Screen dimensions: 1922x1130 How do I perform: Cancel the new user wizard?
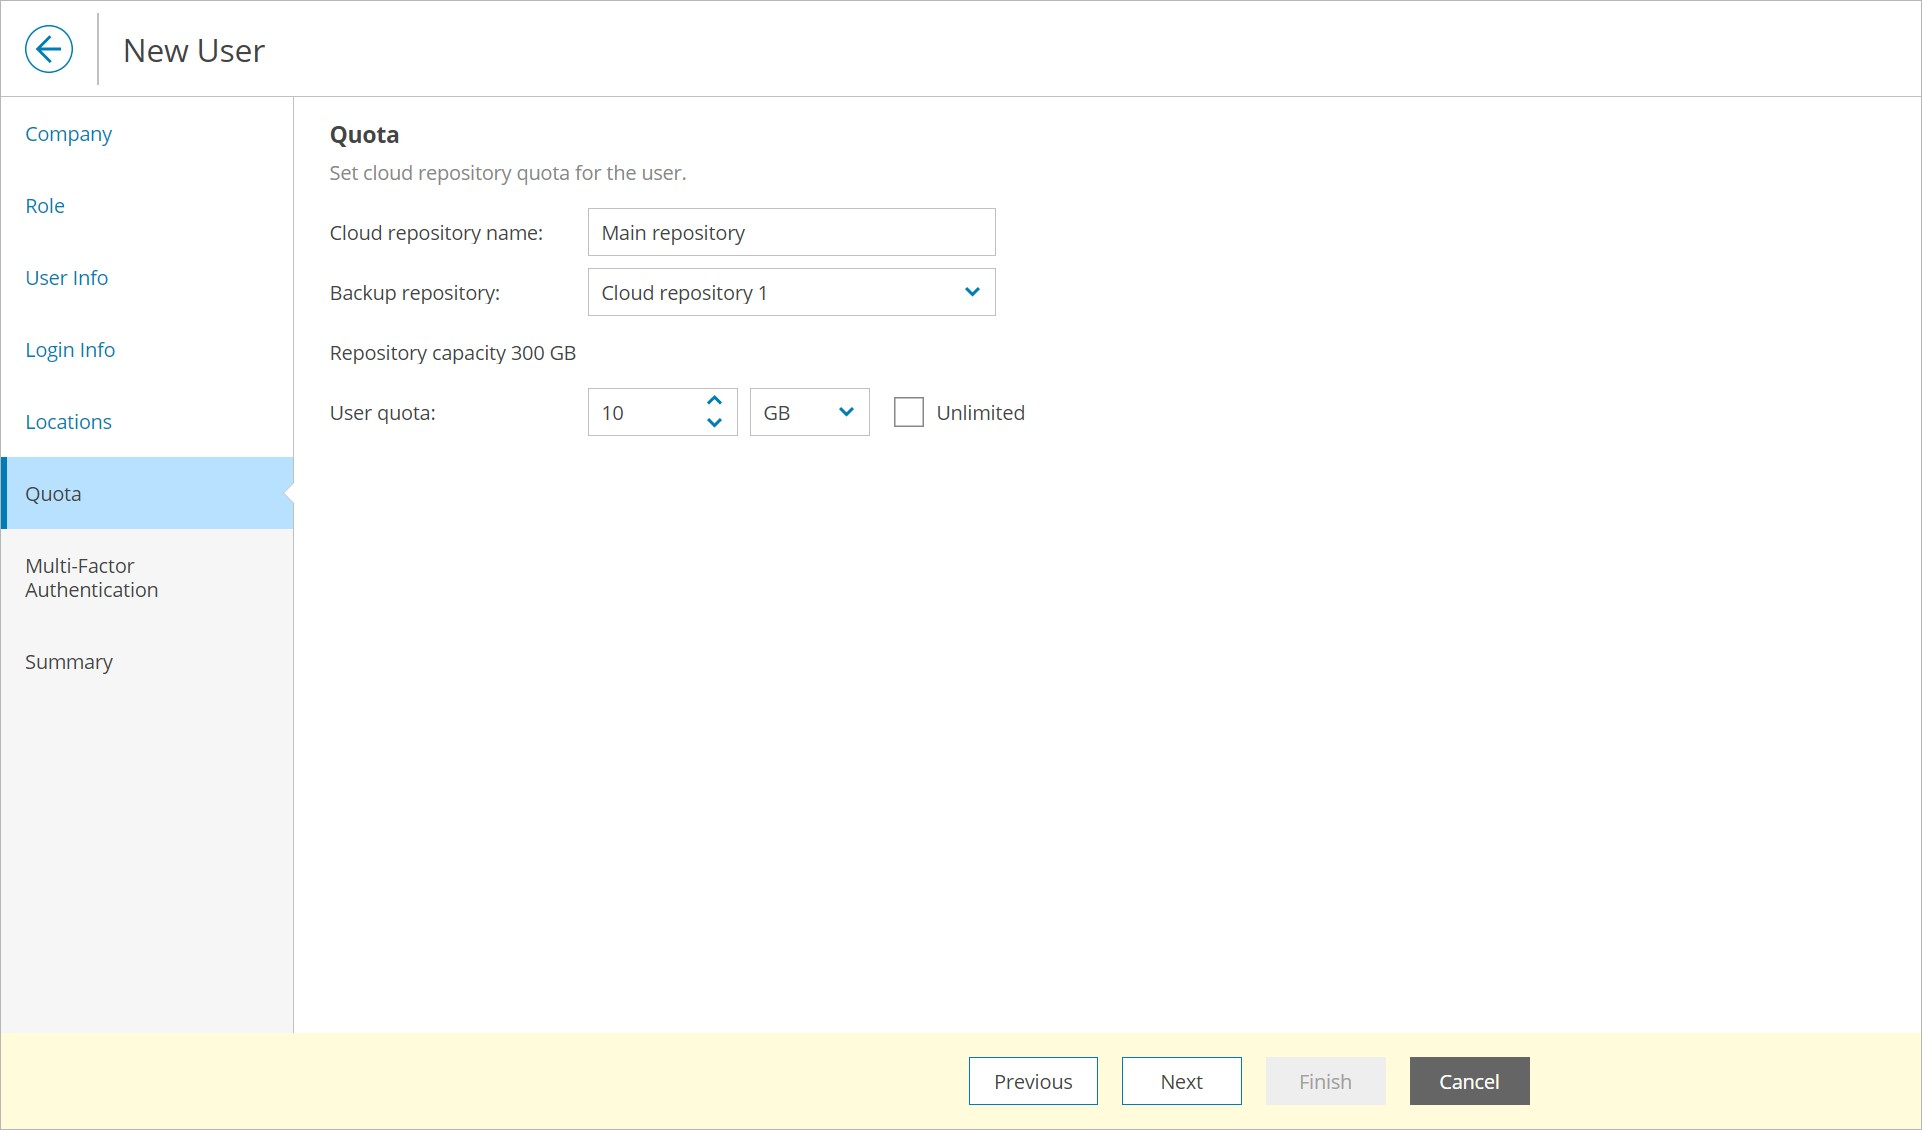(1469, 1081)
